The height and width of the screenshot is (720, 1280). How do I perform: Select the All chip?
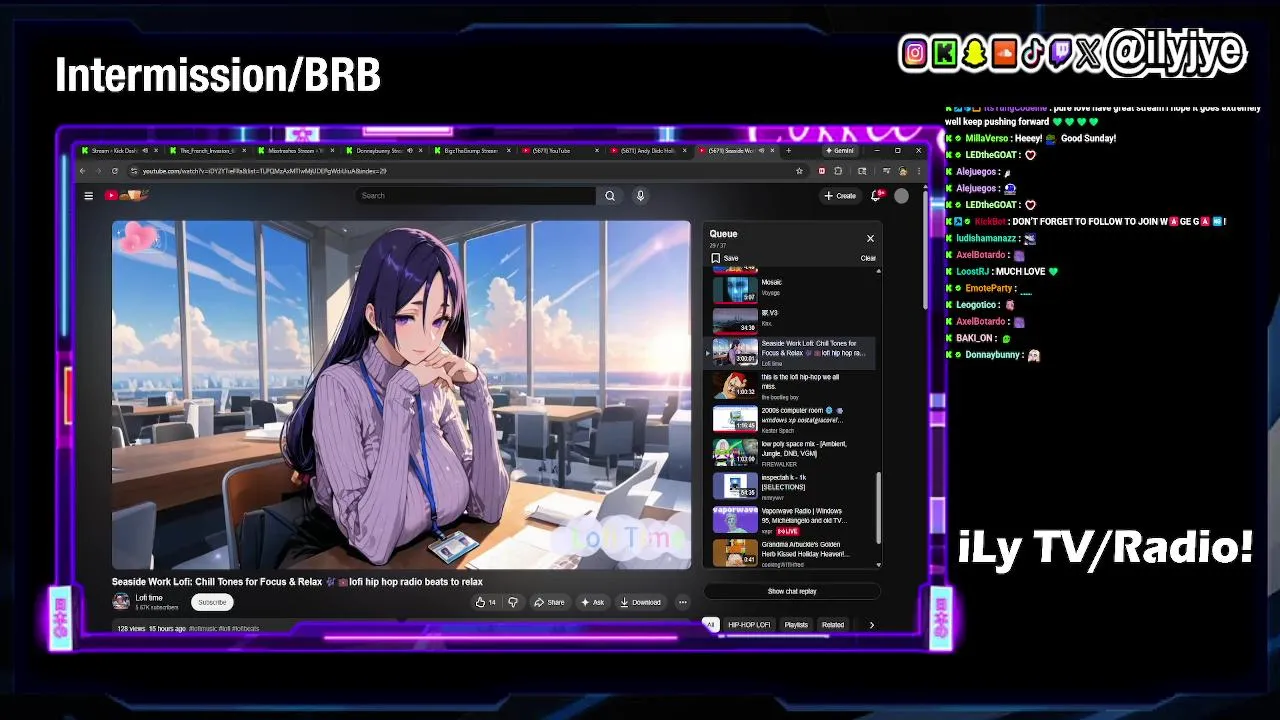pos(710,625)
